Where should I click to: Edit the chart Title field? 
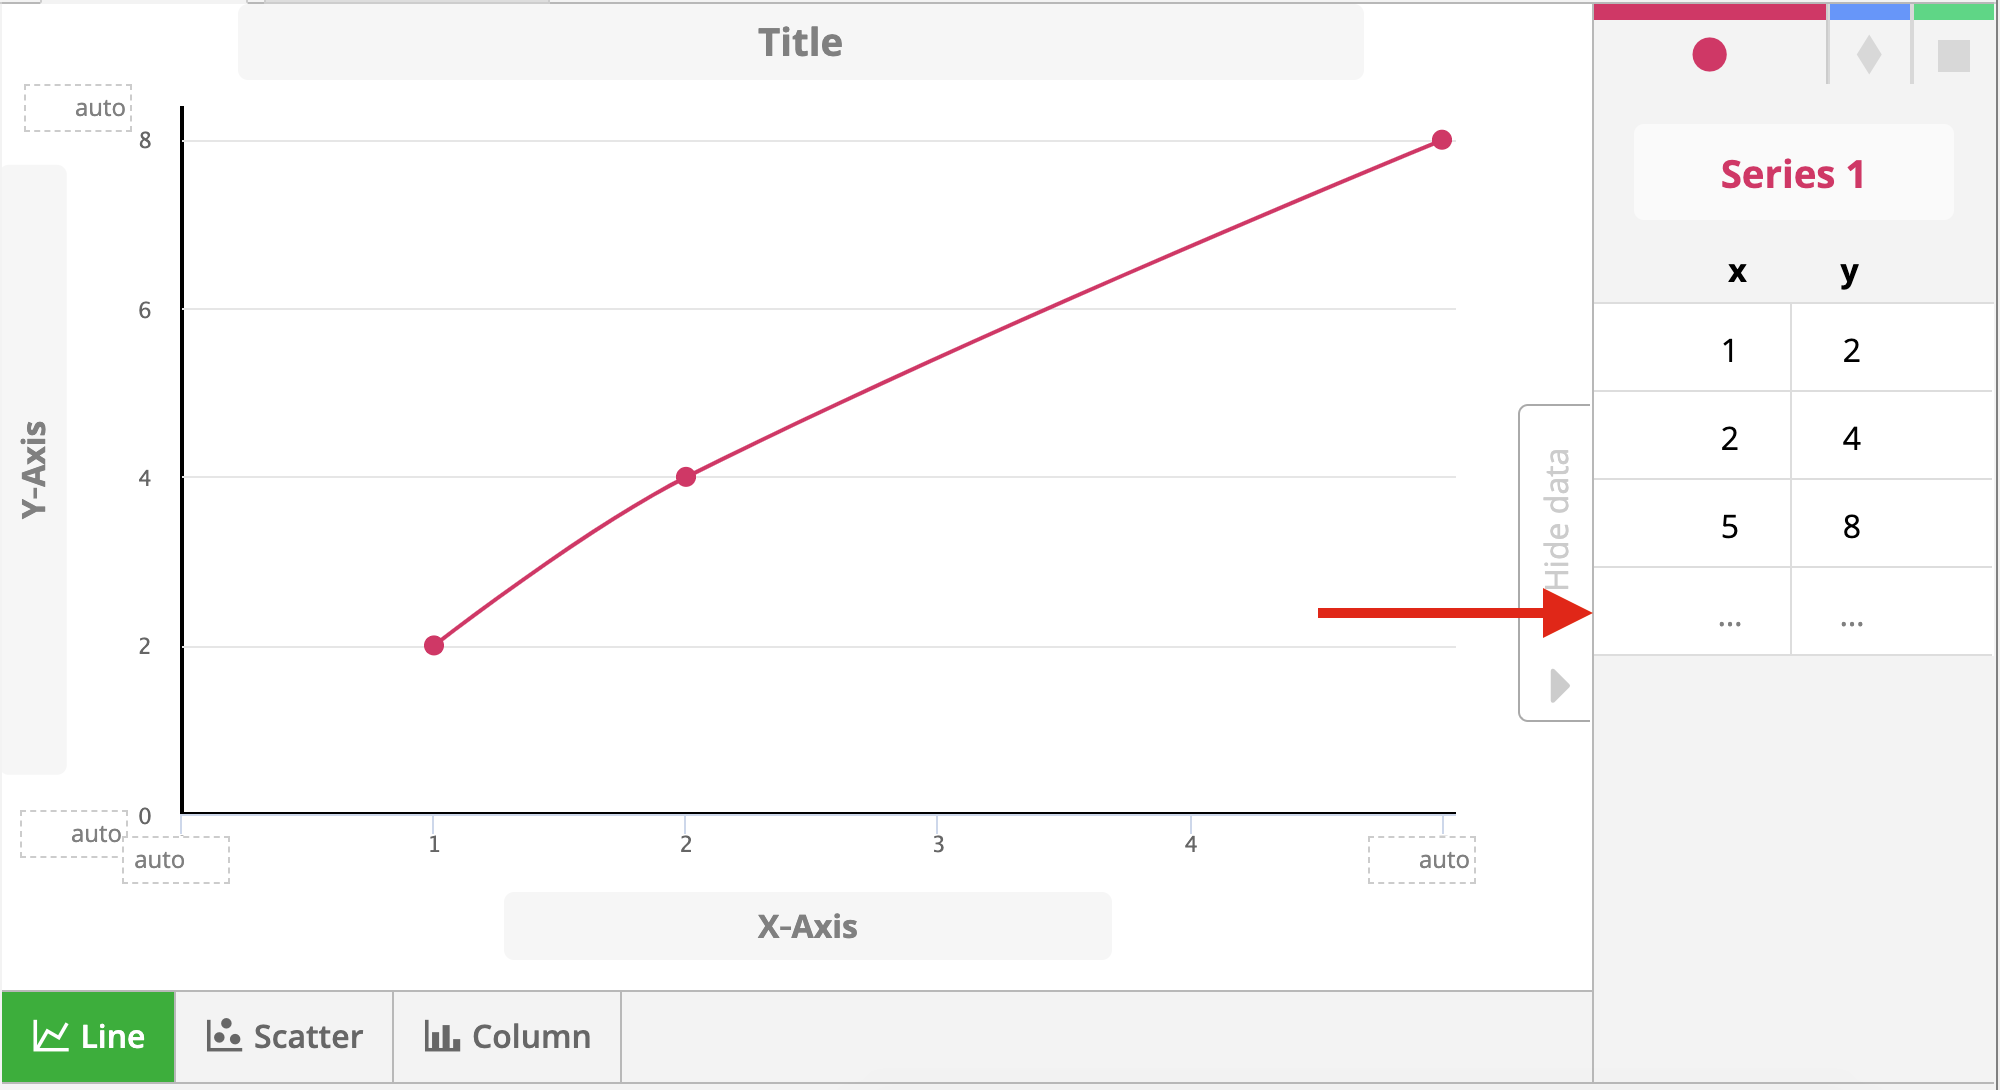800,43
